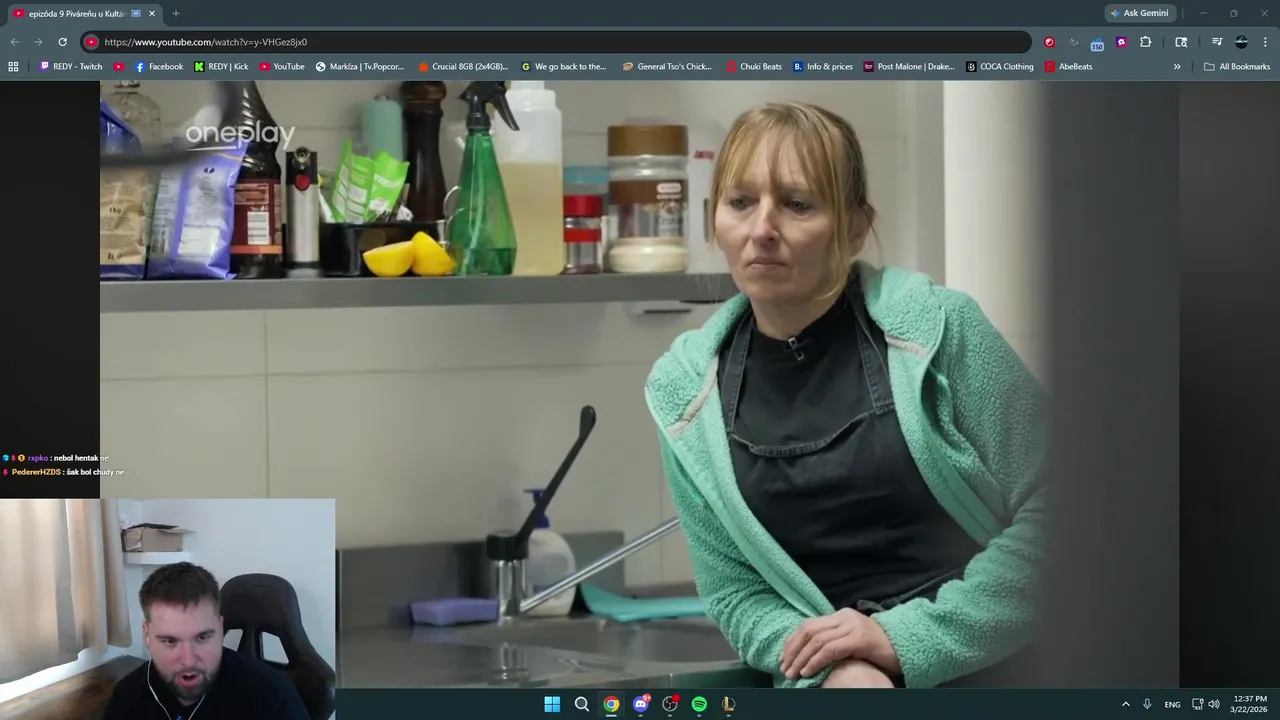Open the All Bookmarks folder
The image size is (1280, 720).
point(1237,67)
